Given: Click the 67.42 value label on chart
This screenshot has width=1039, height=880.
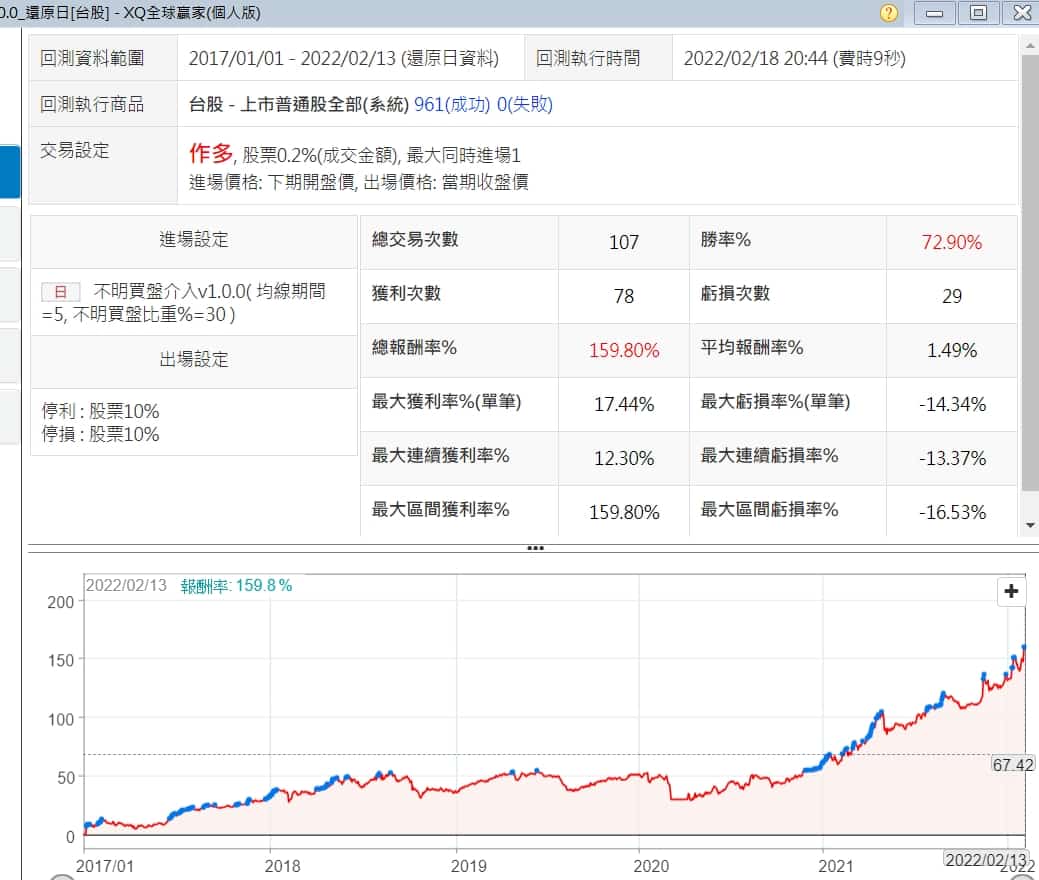Looking at the screenshot, I should (x=1012, y=765).
